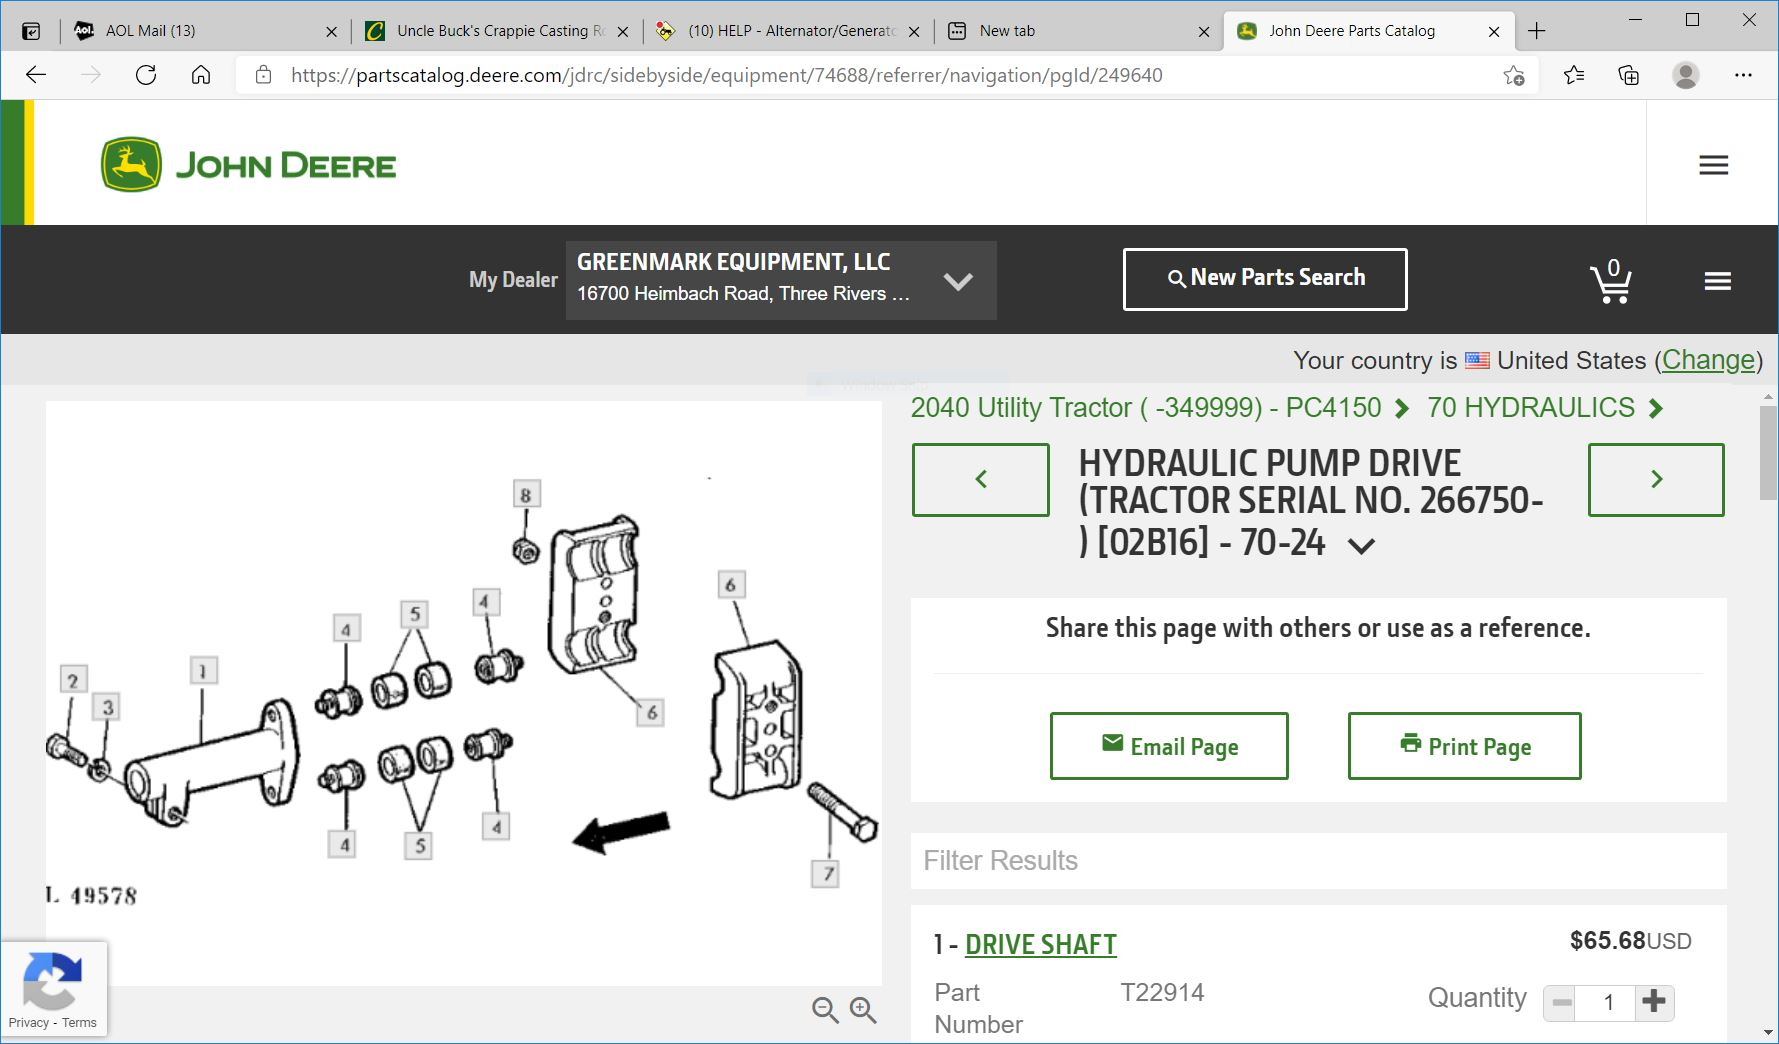Screen dimensions: 1779x1044
Task: Select callout number 6 beside the right bracket
Action: [x=730, y=585]
